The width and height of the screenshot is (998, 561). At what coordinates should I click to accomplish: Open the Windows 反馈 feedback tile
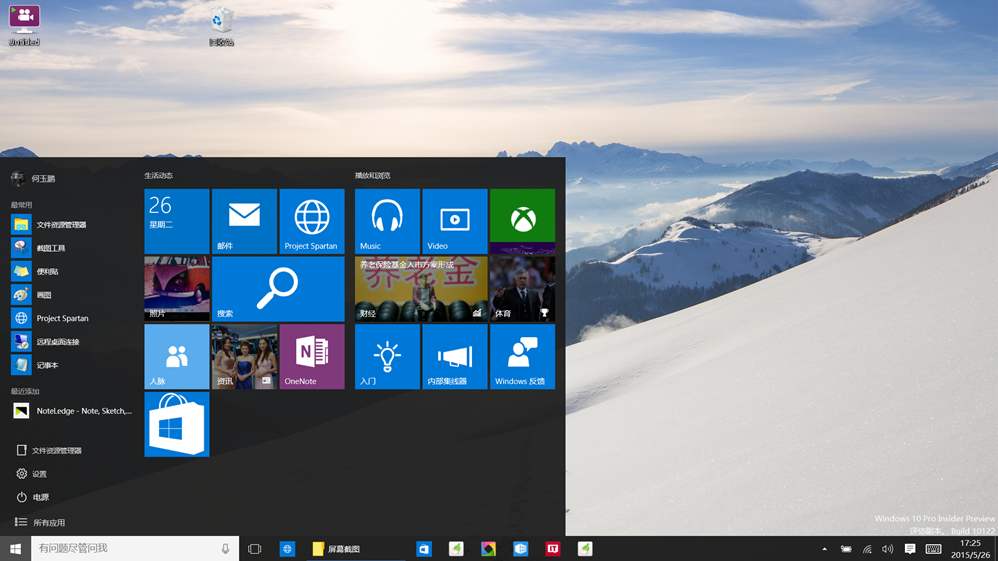(522, 356)
